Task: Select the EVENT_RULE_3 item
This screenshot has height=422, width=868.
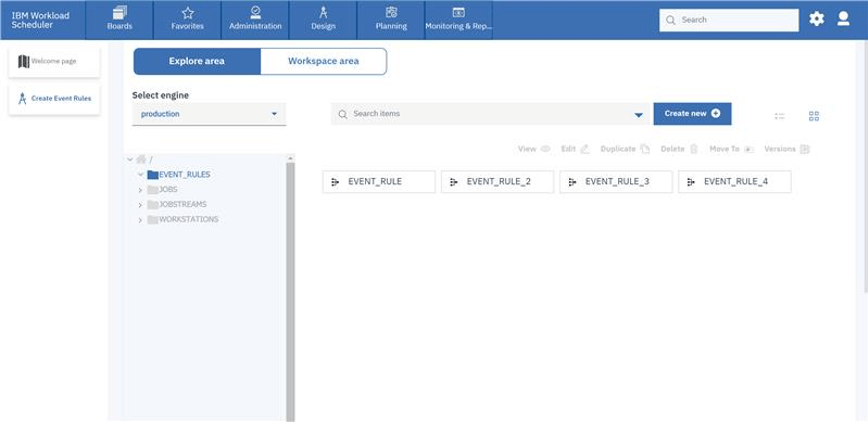Action: point(616,182)
